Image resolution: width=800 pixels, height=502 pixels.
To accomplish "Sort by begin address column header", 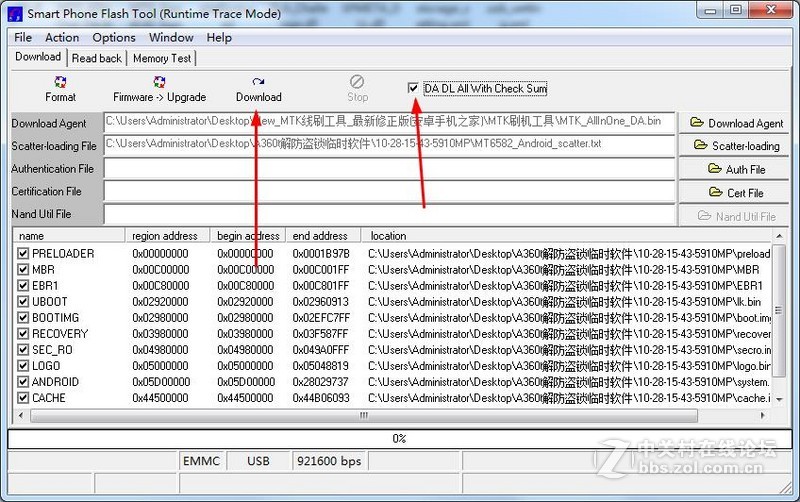I will (247, 236).
